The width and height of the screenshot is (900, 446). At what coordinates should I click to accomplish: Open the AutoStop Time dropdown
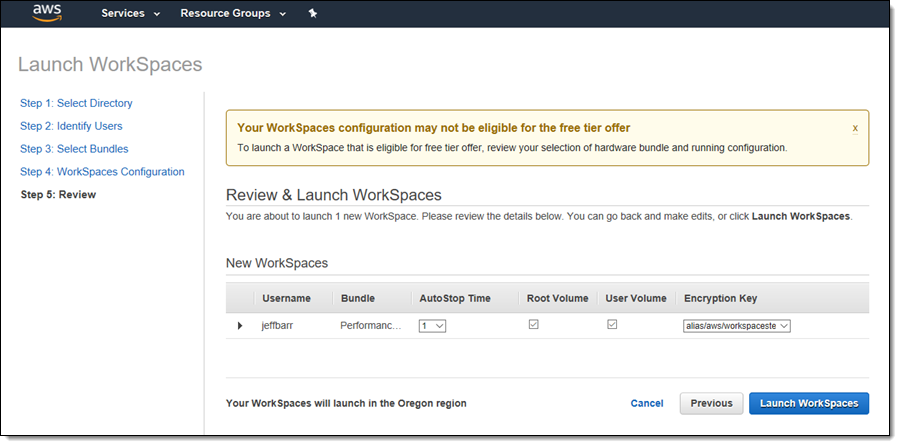click(x=432, y=326)
